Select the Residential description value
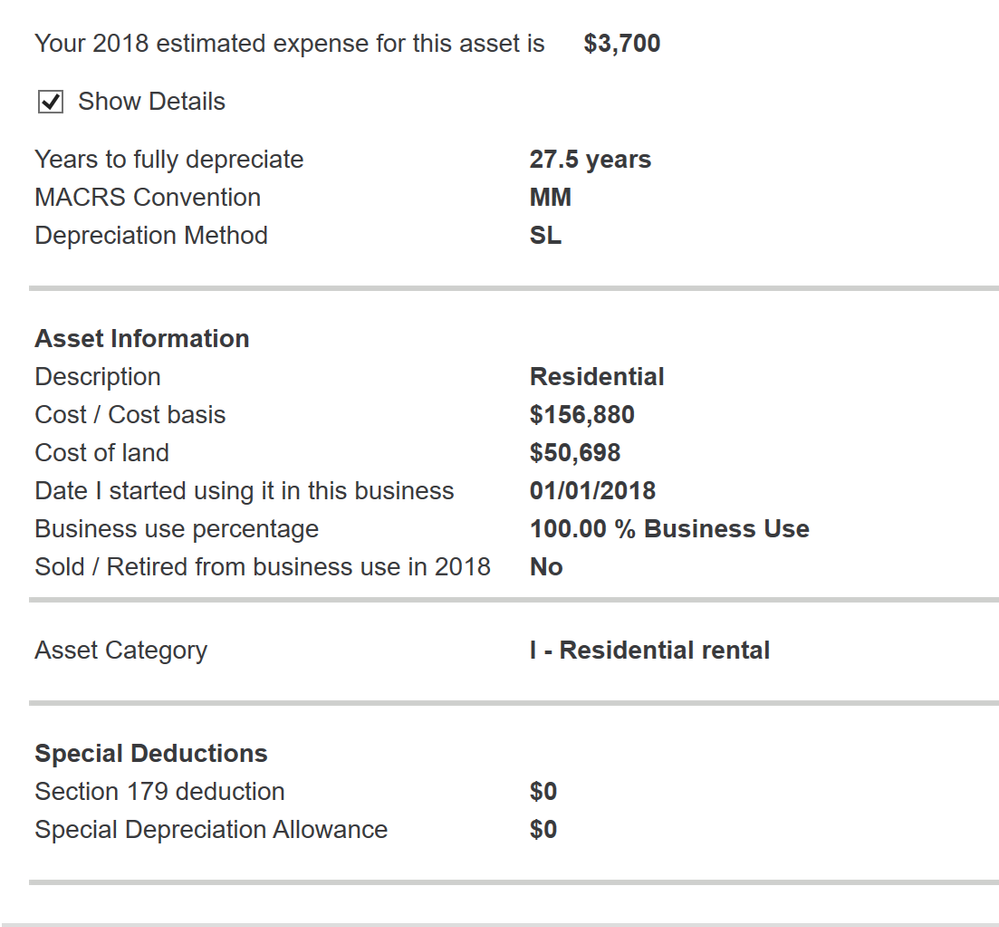999x927 pixels. click(596, 377)
